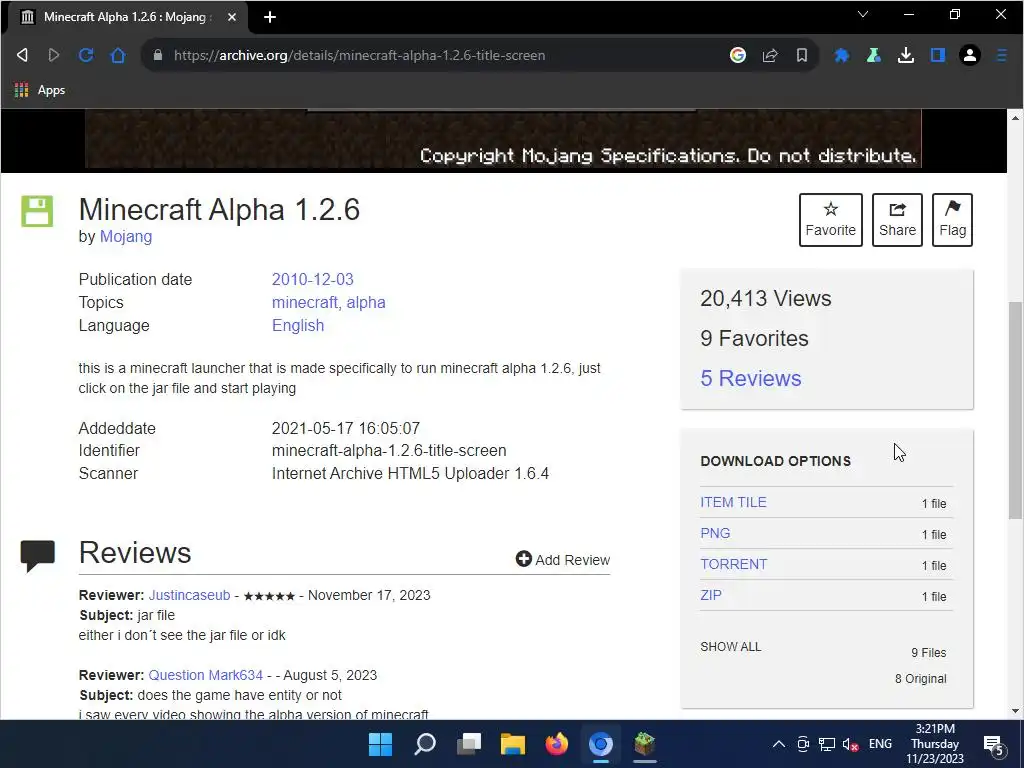
Task: Open Task View in taskbar
Action: [469, 744]
